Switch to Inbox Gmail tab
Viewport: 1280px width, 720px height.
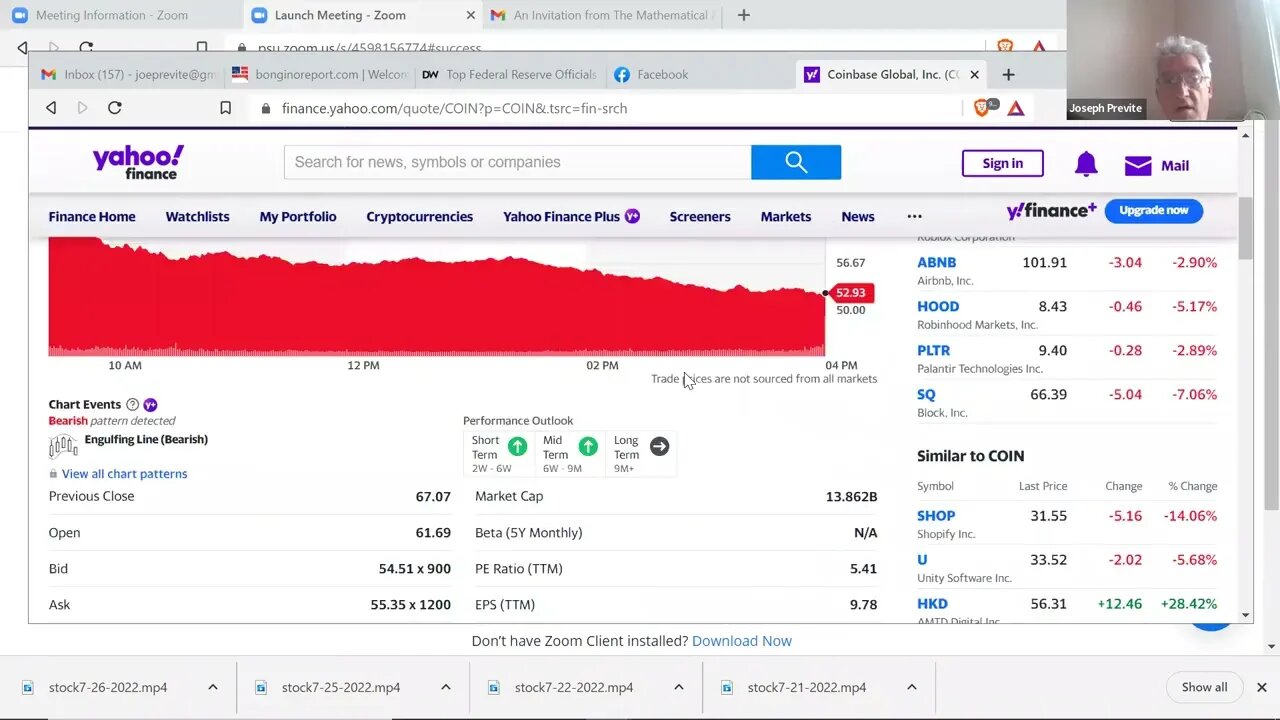coord(128,74)
